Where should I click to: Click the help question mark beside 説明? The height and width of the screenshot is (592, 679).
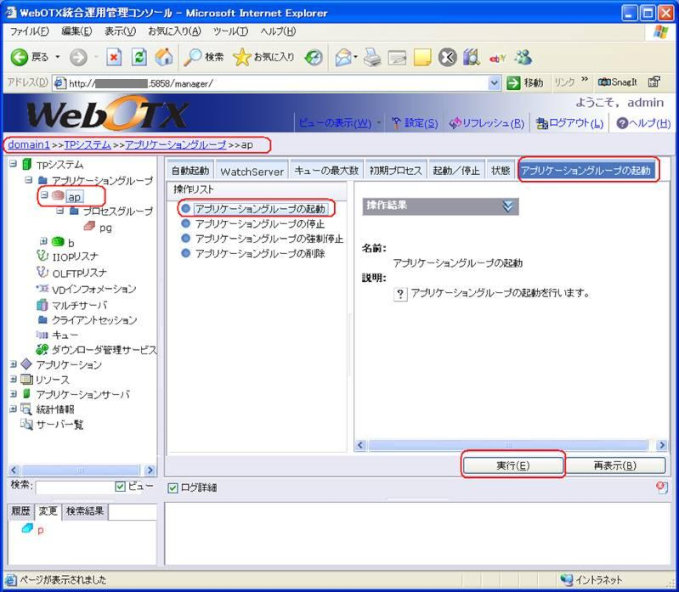400,294
